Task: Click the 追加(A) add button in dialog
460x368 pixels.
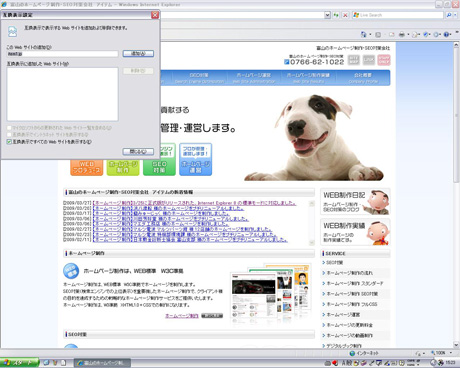Action: [138, 53]
